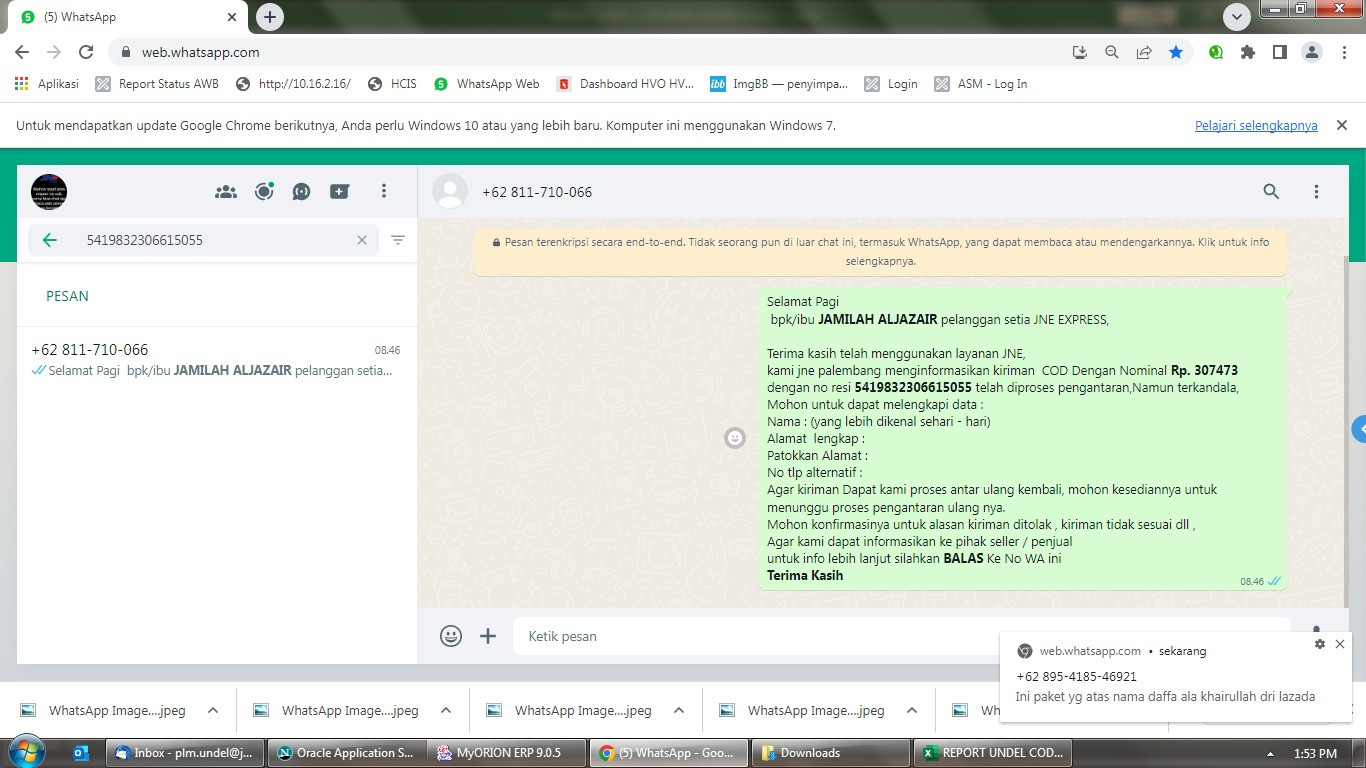Share this page icon in address bar
The width and height of the screenshot is (1366, 768).
1144,52
